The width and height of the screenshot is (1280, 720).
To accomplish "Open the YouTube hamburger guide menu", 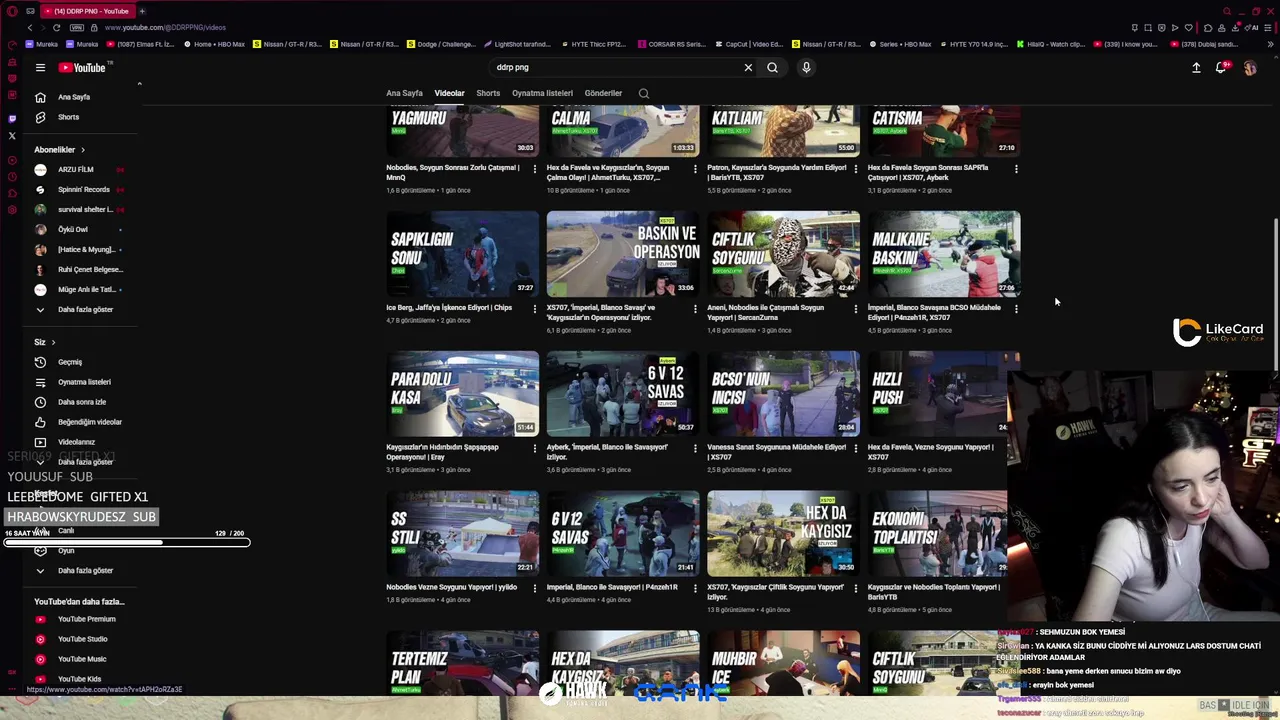I will [40, 67].
